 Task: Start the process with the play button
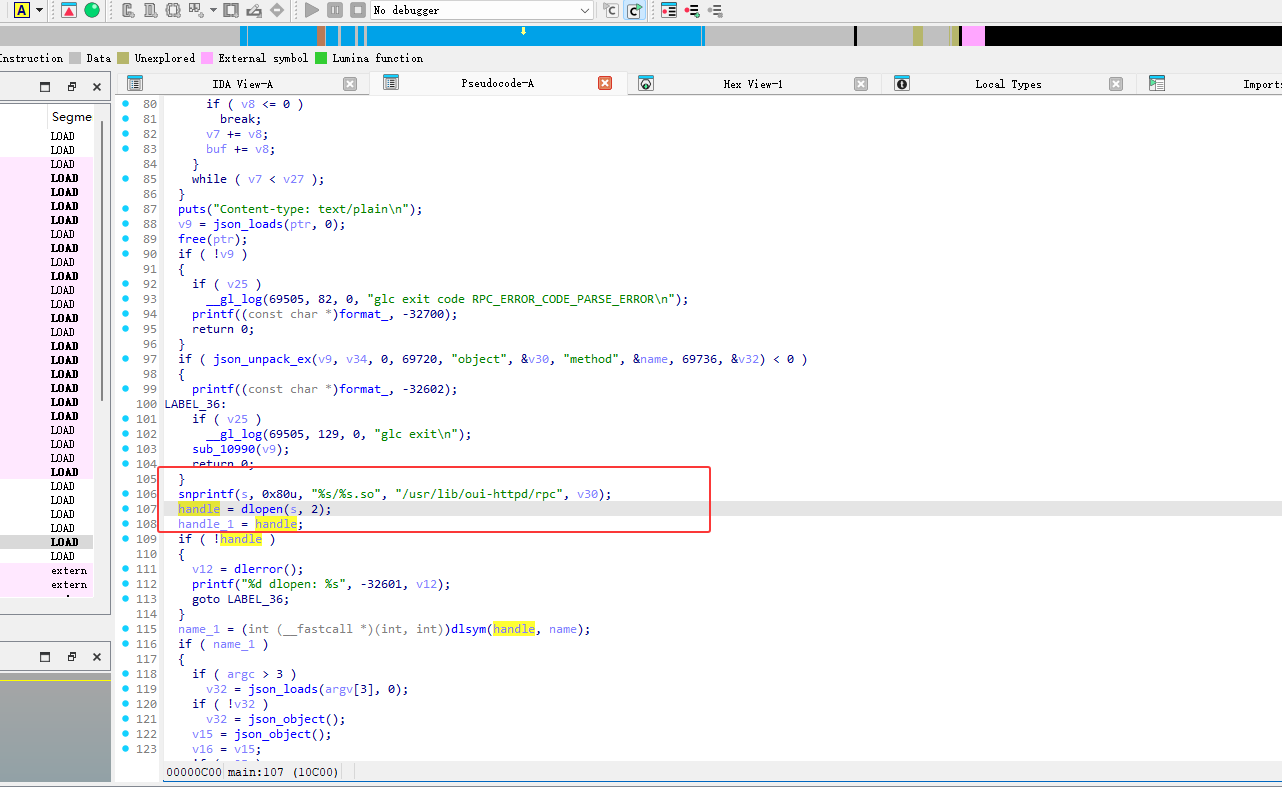[x=312, y=10]
